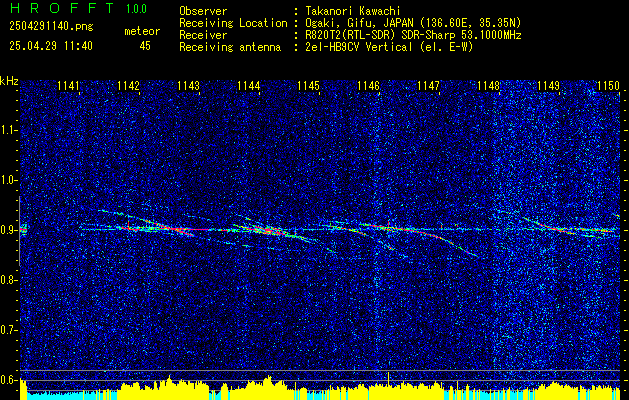The image size is (629, 400).
Task: Click frequency axis label 0.7
Action: coord(8,331)
